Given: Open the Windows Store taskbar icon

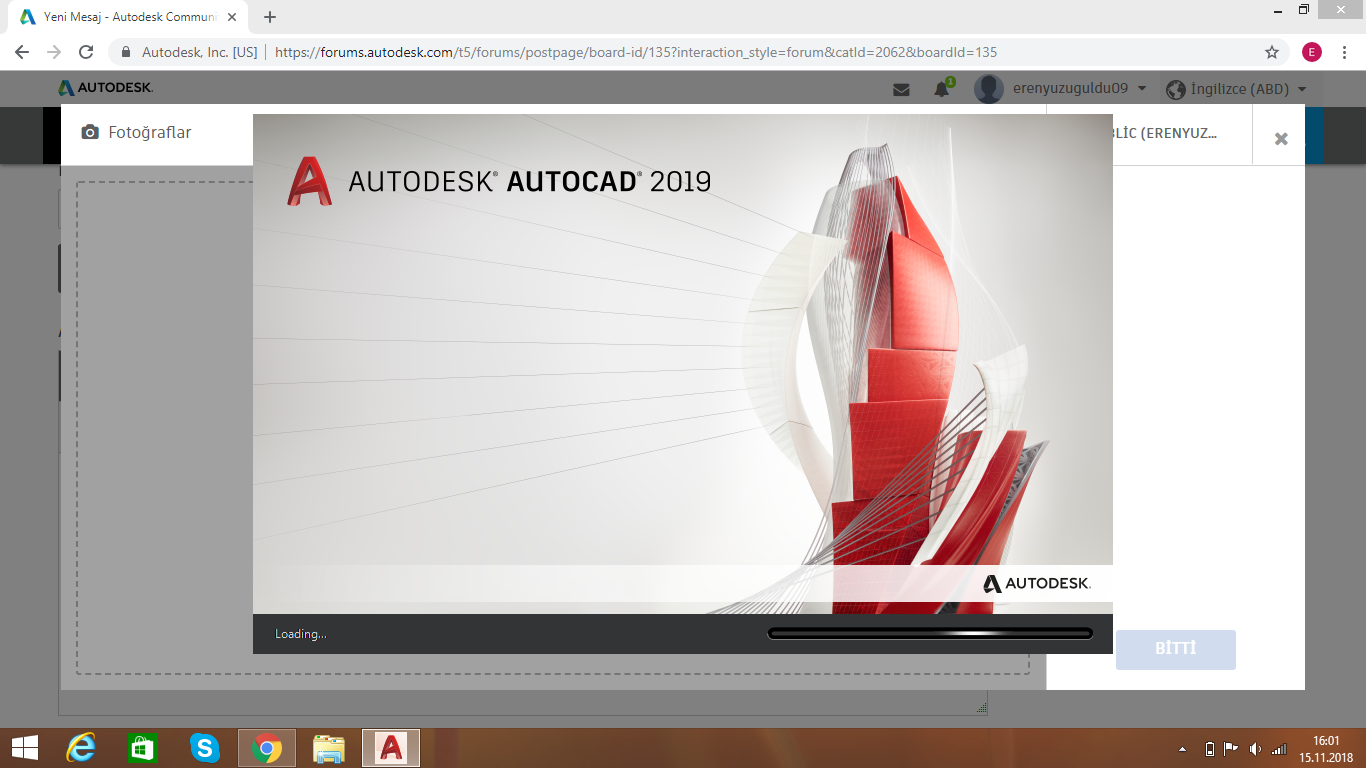Looking at the screenshot, I should tap(143, 748).
